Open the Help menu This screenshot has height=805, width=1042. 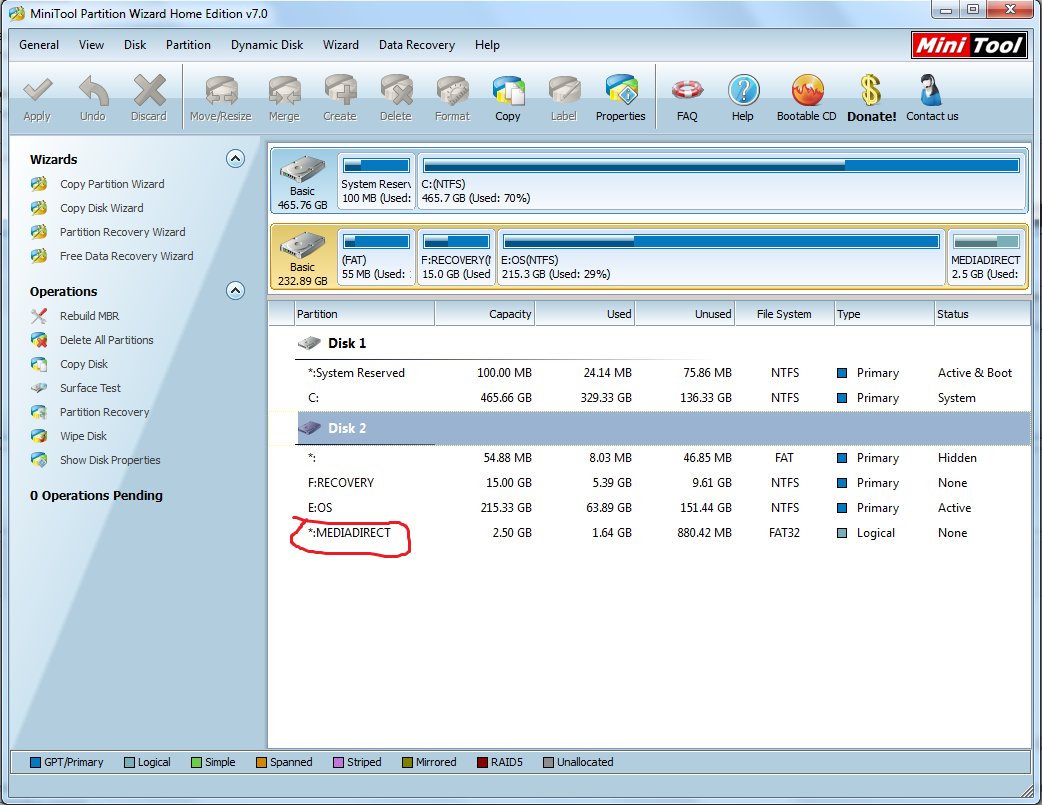(x=487, y=45)
